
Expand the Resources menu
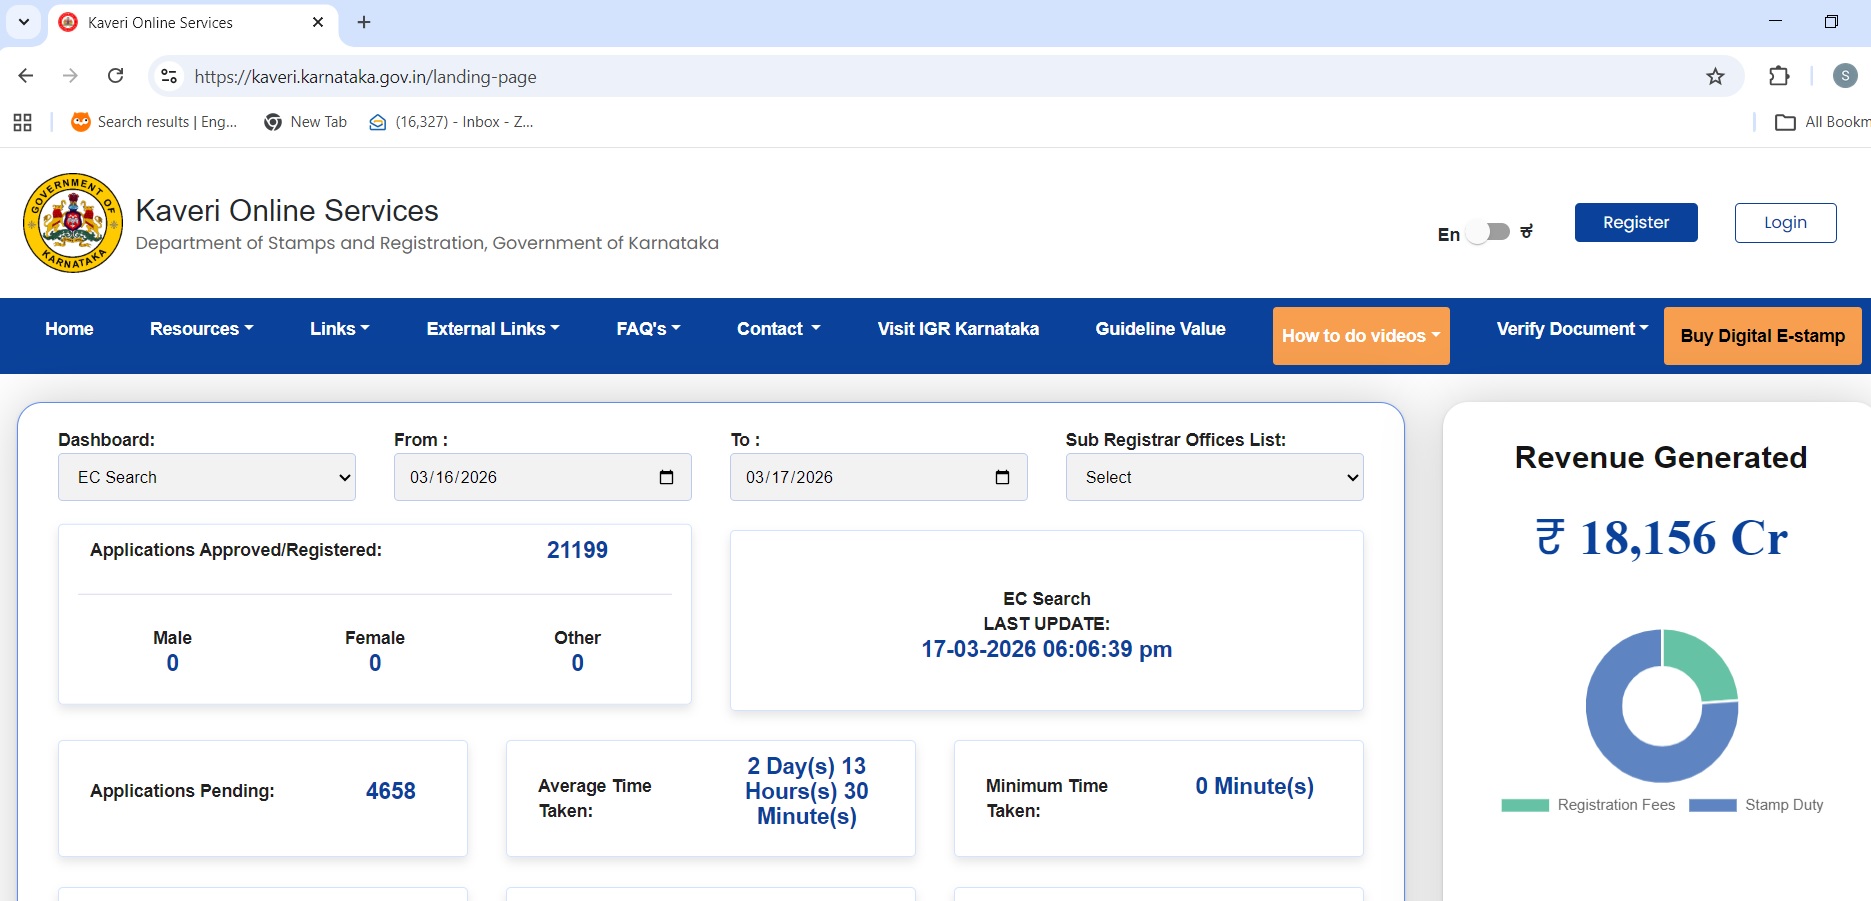point(201,329)
